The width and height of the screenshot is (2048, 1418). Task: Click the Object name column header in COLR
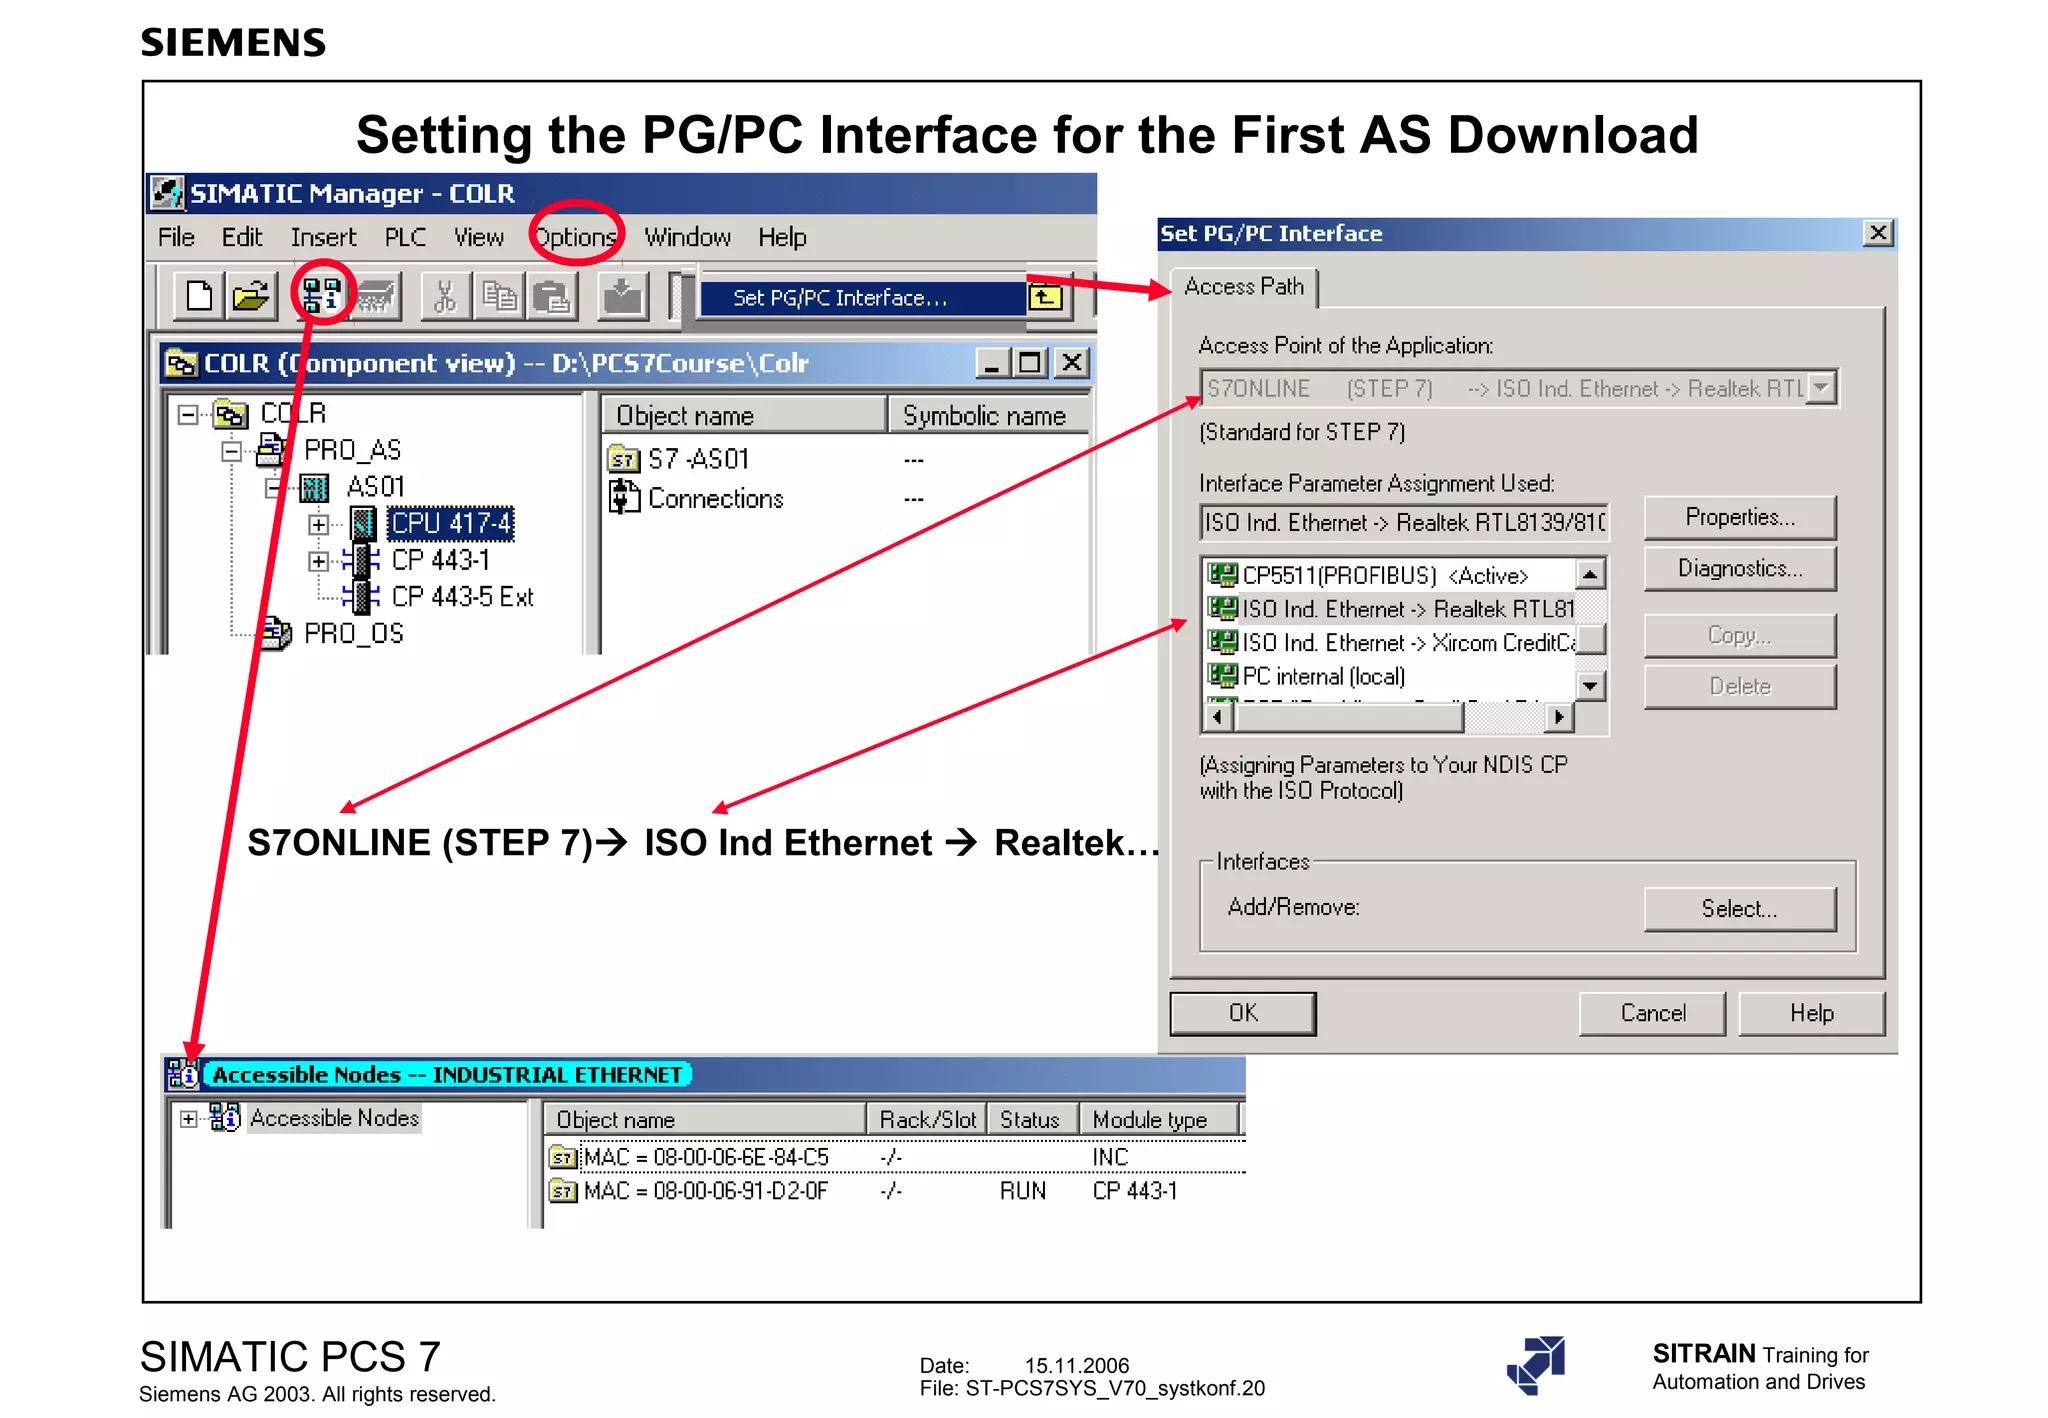(743, 415)
